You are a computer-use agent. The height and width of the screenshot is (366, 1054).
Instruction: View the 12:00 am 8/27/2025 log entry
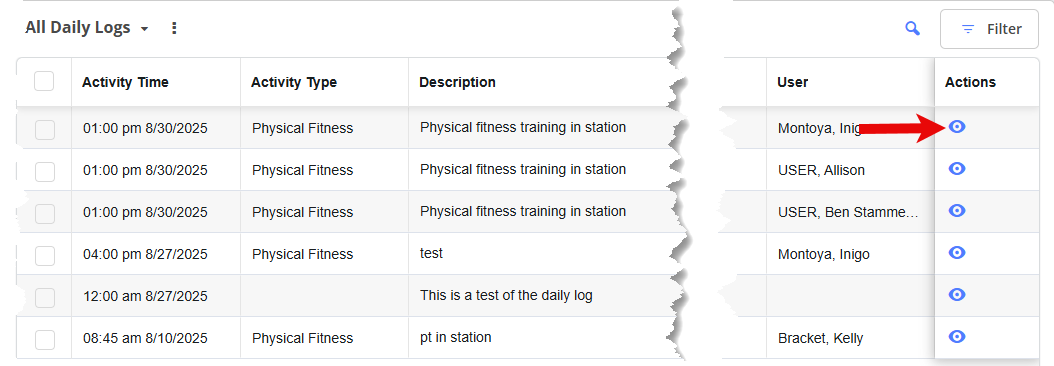[957, 294]
